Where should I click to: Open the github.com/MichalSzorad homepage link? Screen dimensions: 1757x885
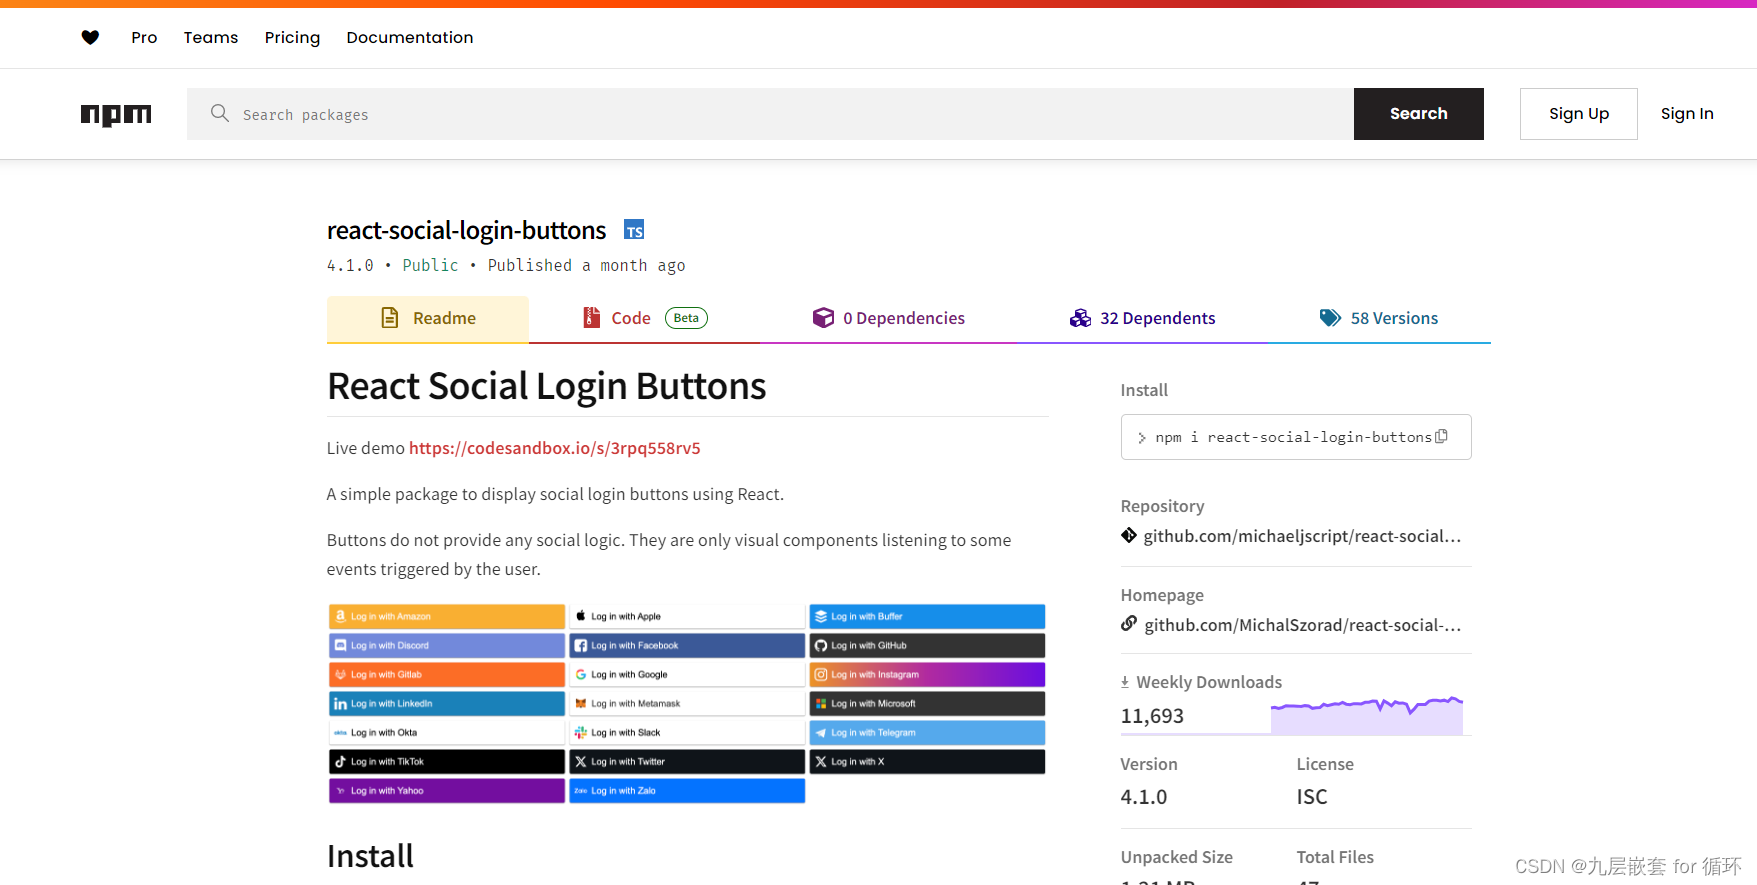point(1303,625)
